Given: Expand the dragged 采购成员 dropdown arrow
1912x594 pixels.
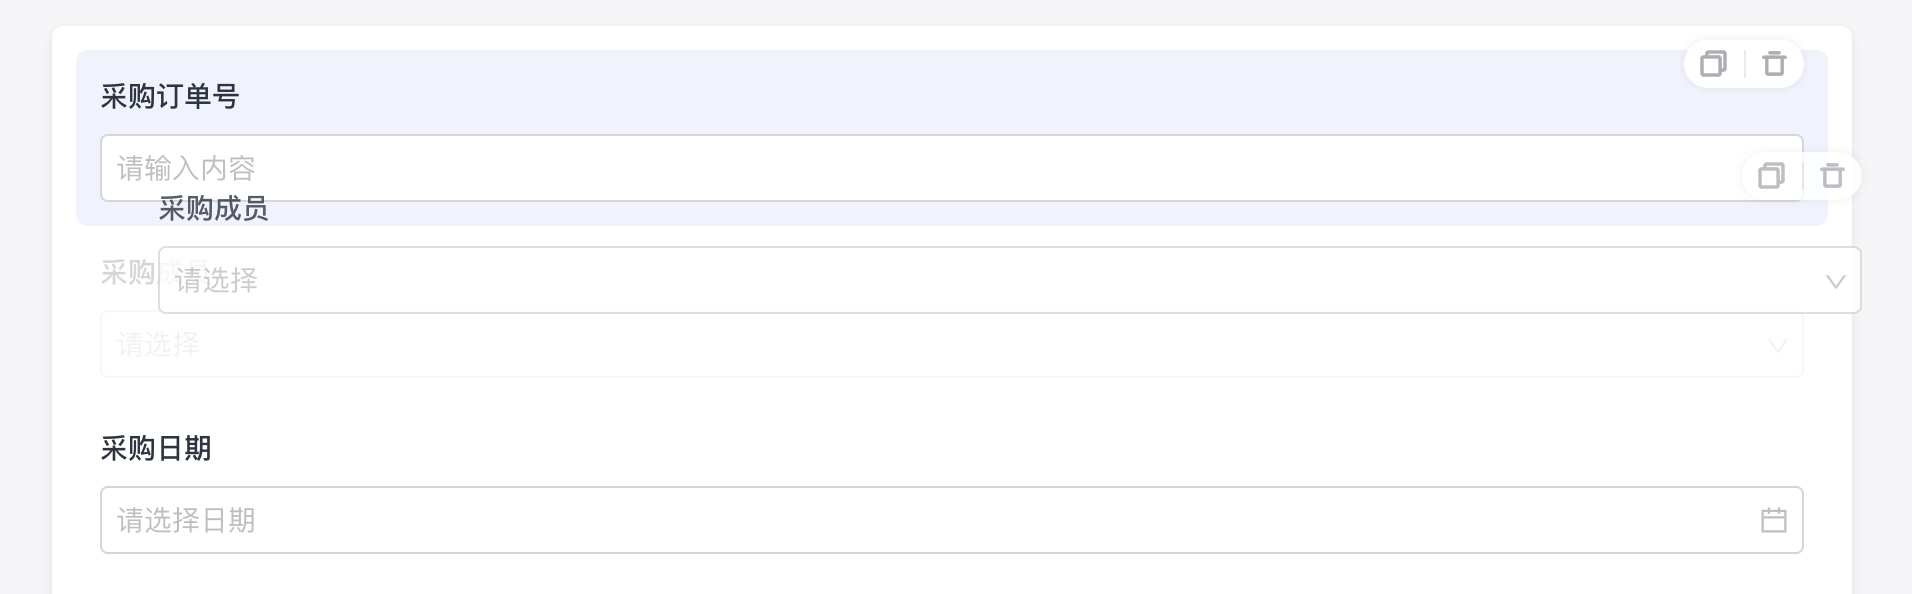Looking at the screenshot, I should pyautogui.click(x=1835, y=281).
